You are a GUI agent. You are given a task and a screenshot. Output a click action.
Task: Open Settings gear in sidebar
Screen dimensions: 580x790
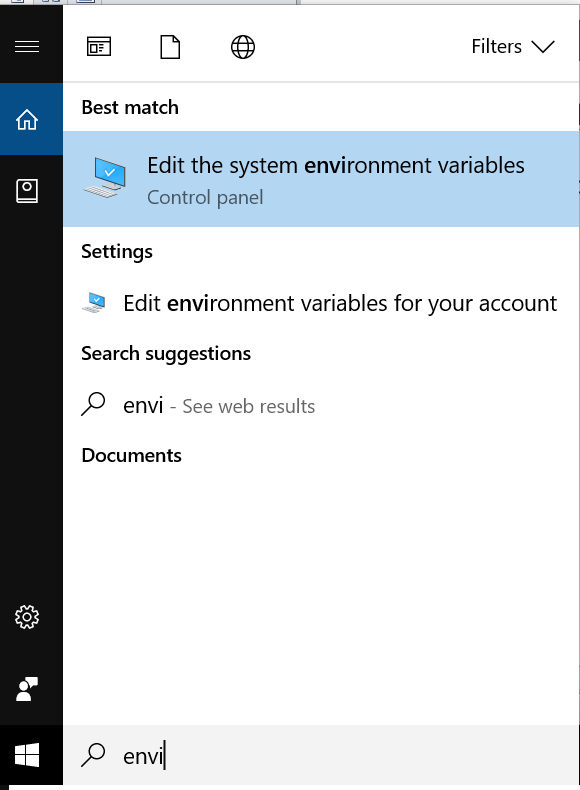point(27,617)
